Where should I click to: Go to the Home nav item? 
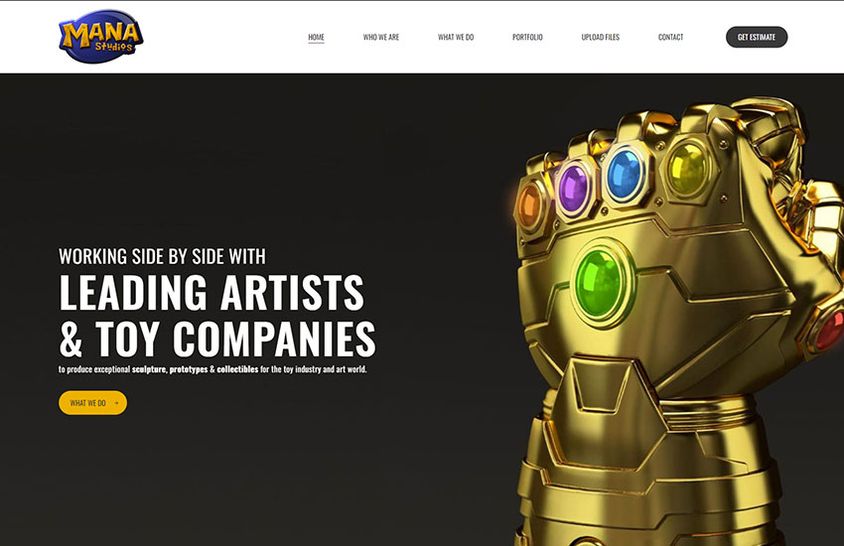point(316,37)
